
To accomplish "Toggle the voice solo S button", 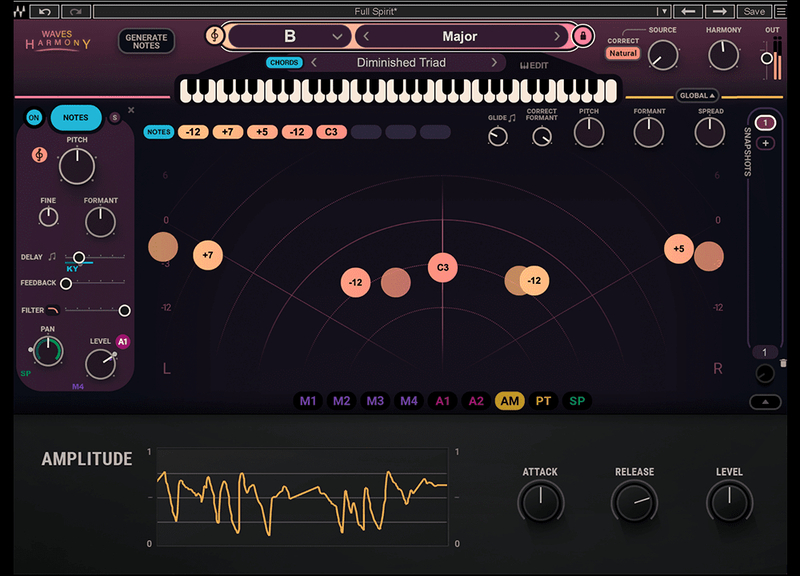I will click(115, 117).
